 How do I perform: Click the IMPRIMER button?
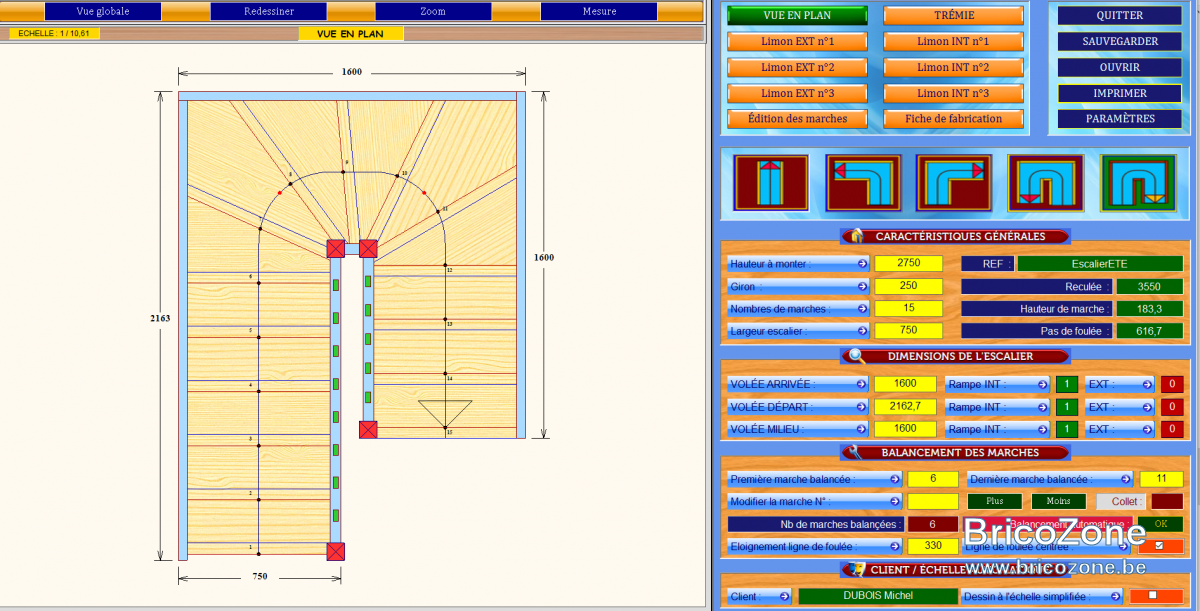click(x=1120, y=93)
